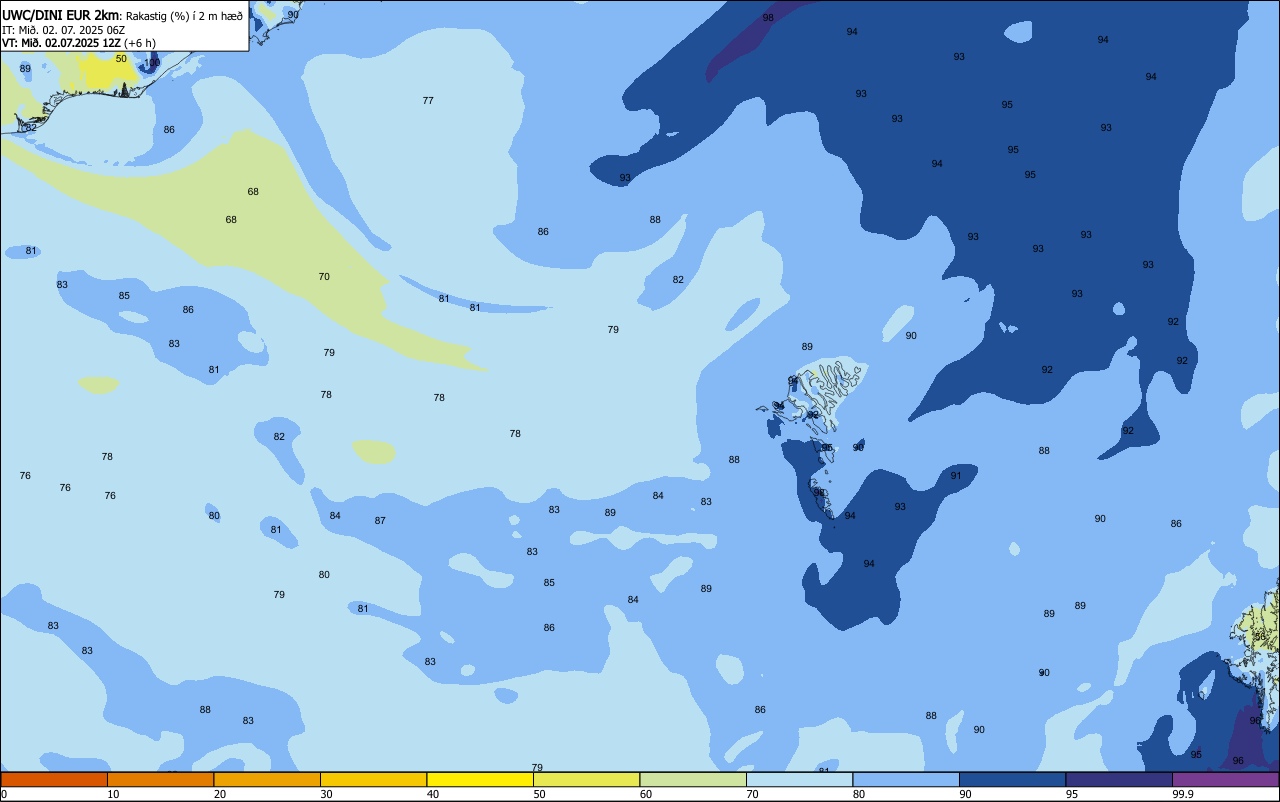Click the '98' humidity value on the map
Screen dimensions: 1280x802
pyautogui.click(x=768, y=18)
